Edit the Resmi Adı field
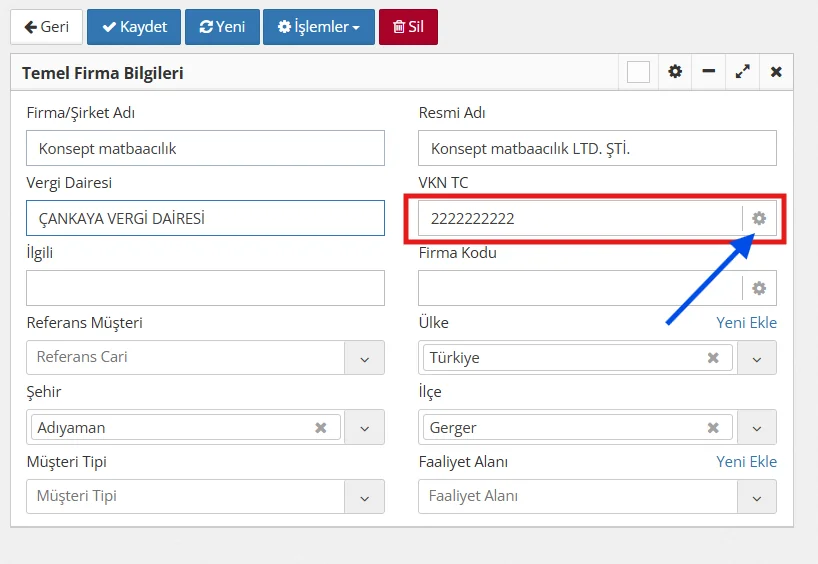This screenshot has height=564, width=818. point(597,148)
